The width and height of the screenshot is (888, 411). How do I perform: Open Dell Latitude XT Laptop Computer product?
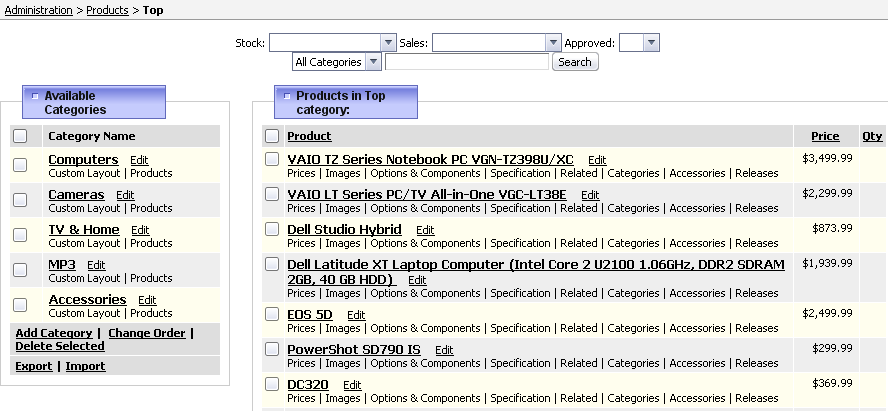coord(536,272)
